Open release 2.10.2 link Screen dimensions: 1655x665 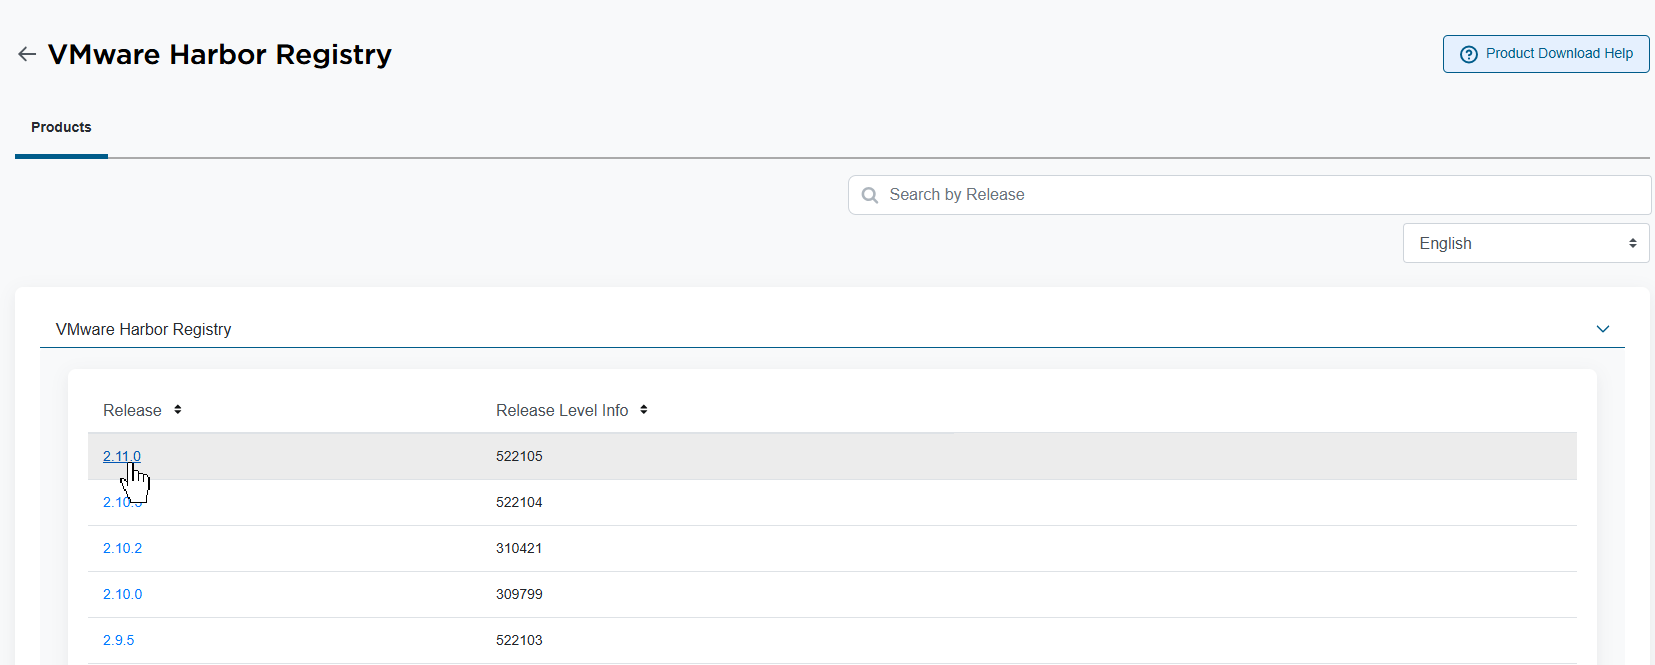tap(122, 548)
